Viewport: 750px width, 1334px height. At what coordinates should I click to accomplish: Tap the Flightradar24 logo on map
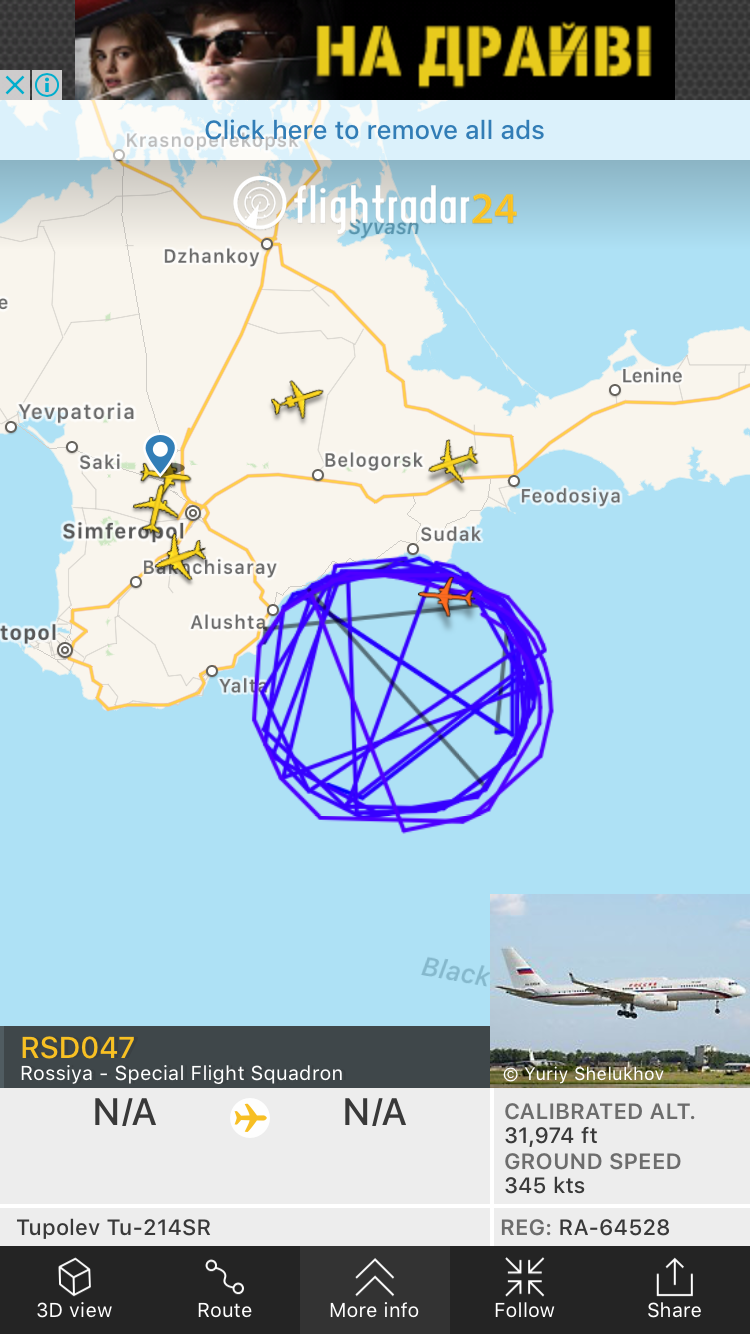tap(375, 205)
